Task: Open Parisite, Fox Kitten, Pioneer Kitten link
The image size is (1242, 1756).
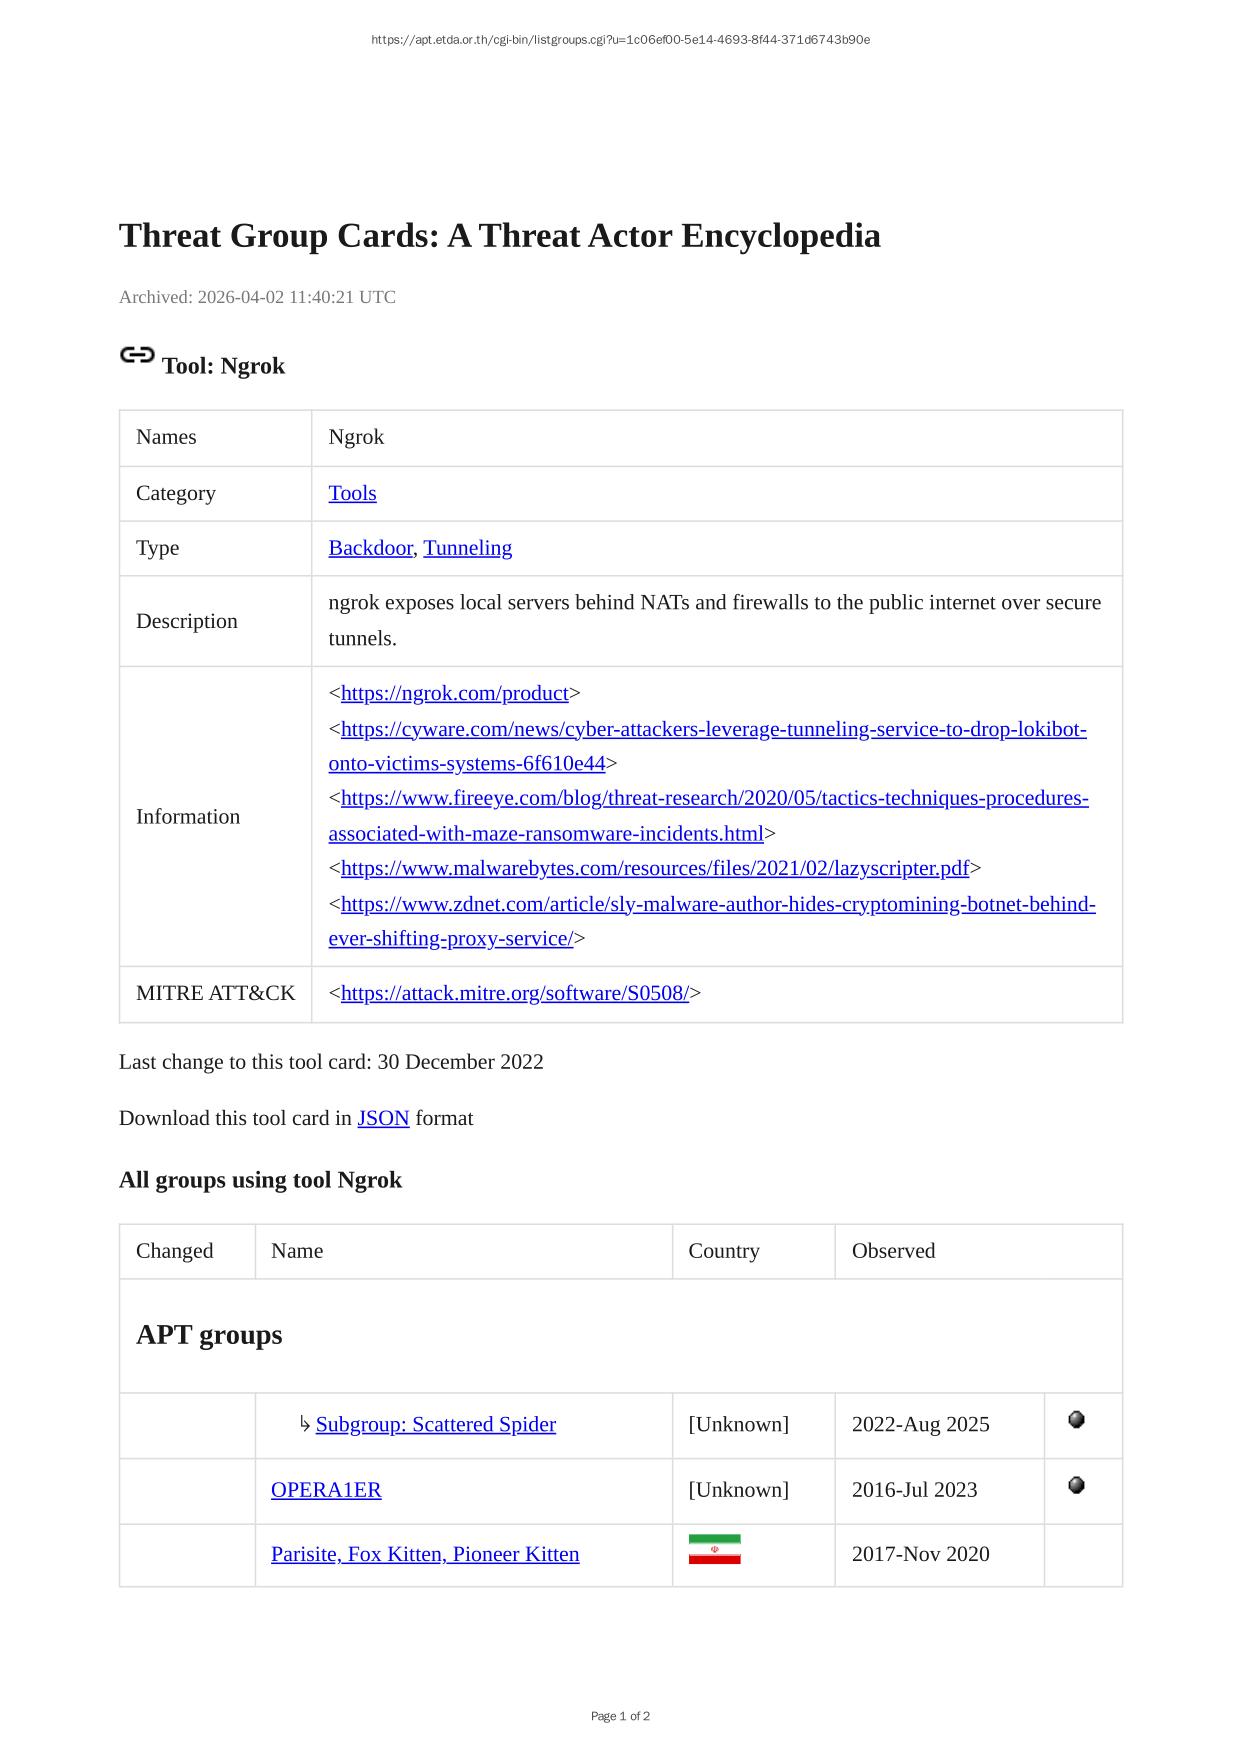Action: [x=425, y=1554]
